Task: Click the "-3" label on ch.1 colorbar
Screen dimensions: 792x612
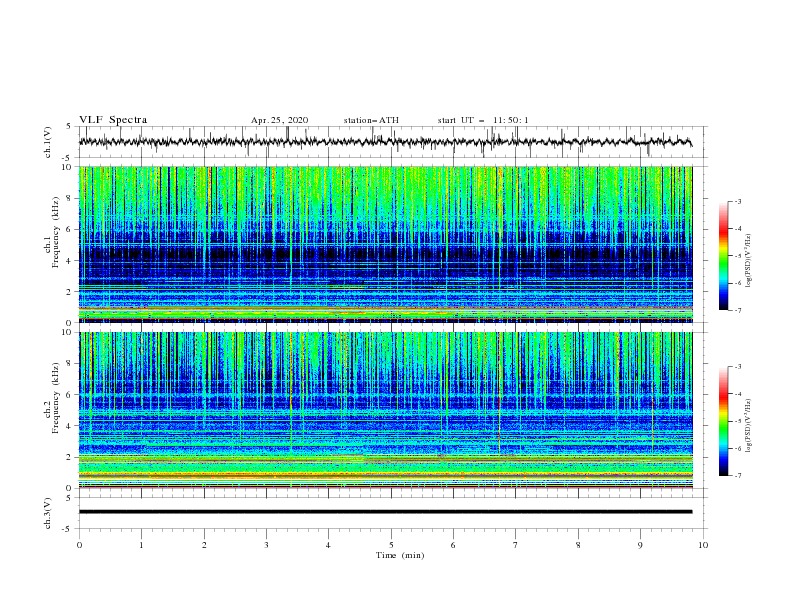Action: click(737, 201)
